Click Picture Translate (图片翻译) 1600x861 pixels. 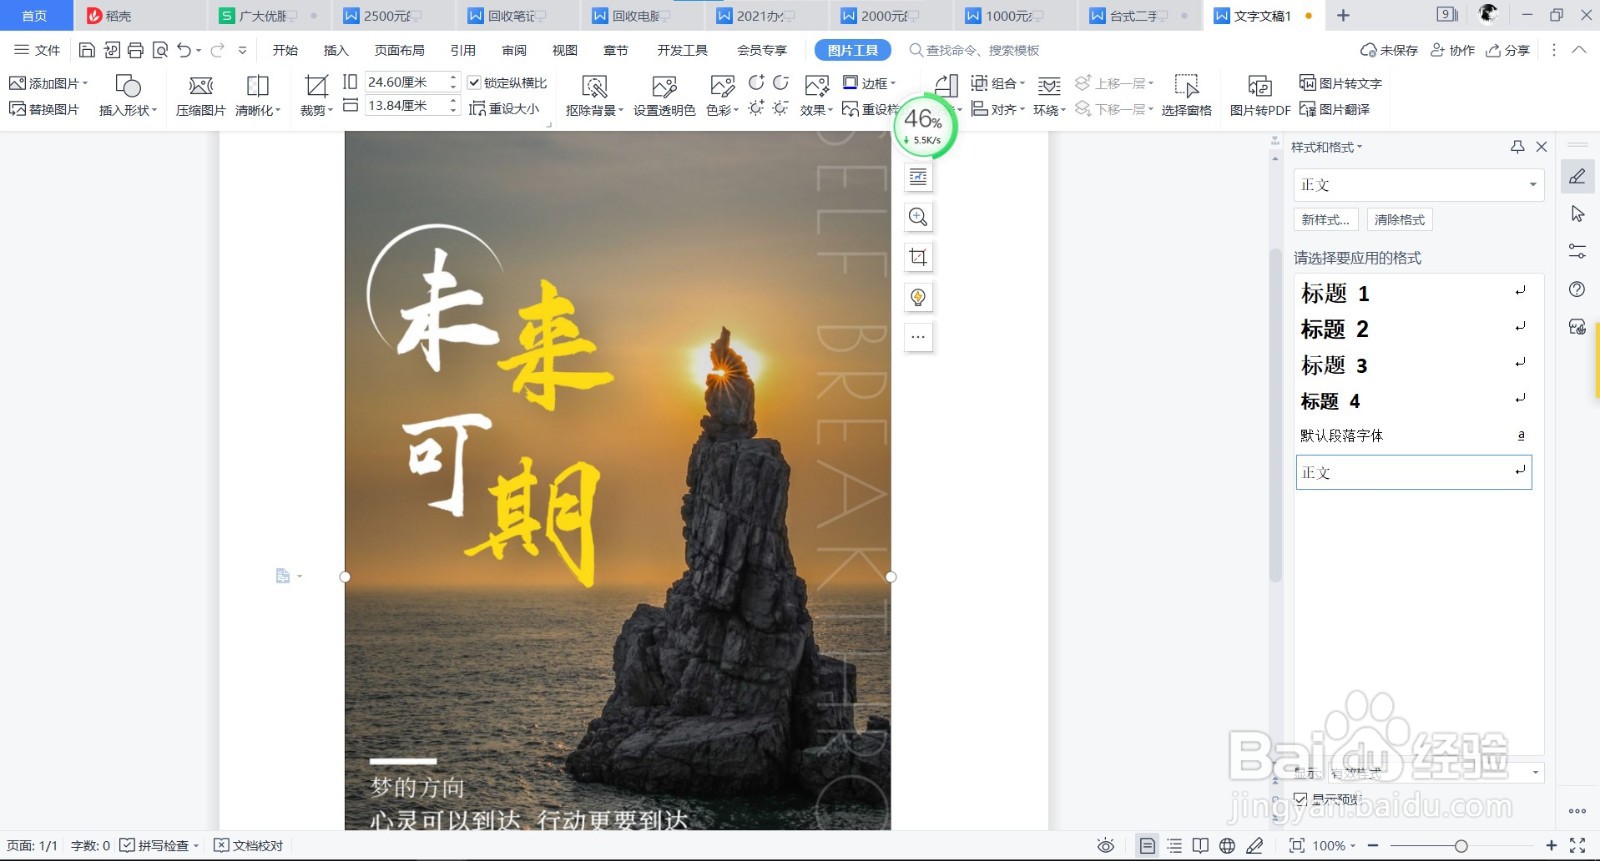coord(1334,109)
